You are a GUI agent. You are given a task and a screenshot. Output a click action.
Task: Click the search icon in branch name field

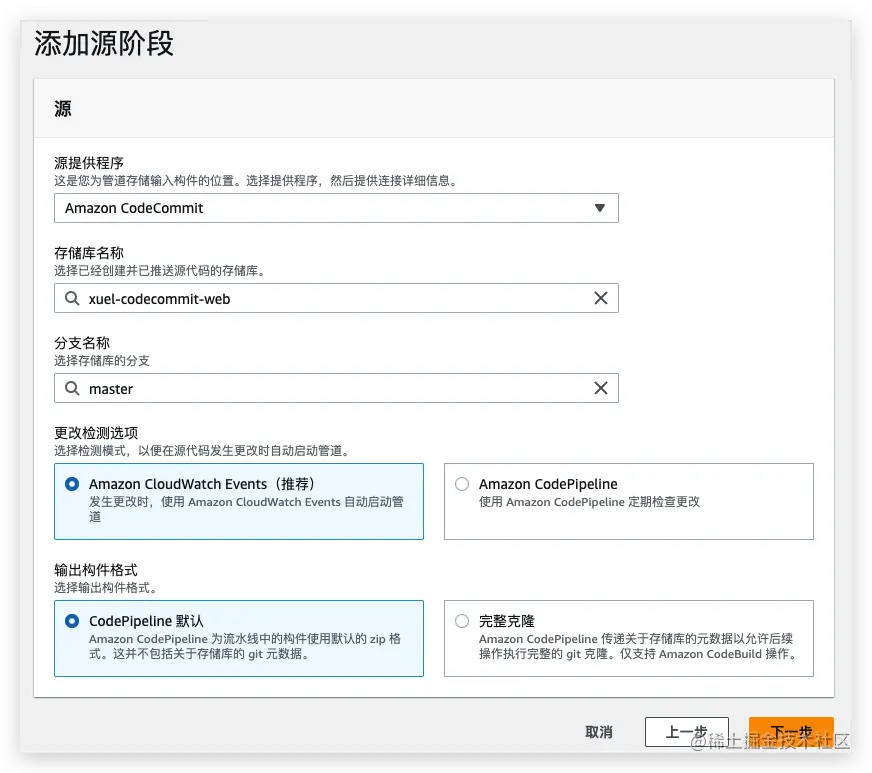tap(72, 388)
